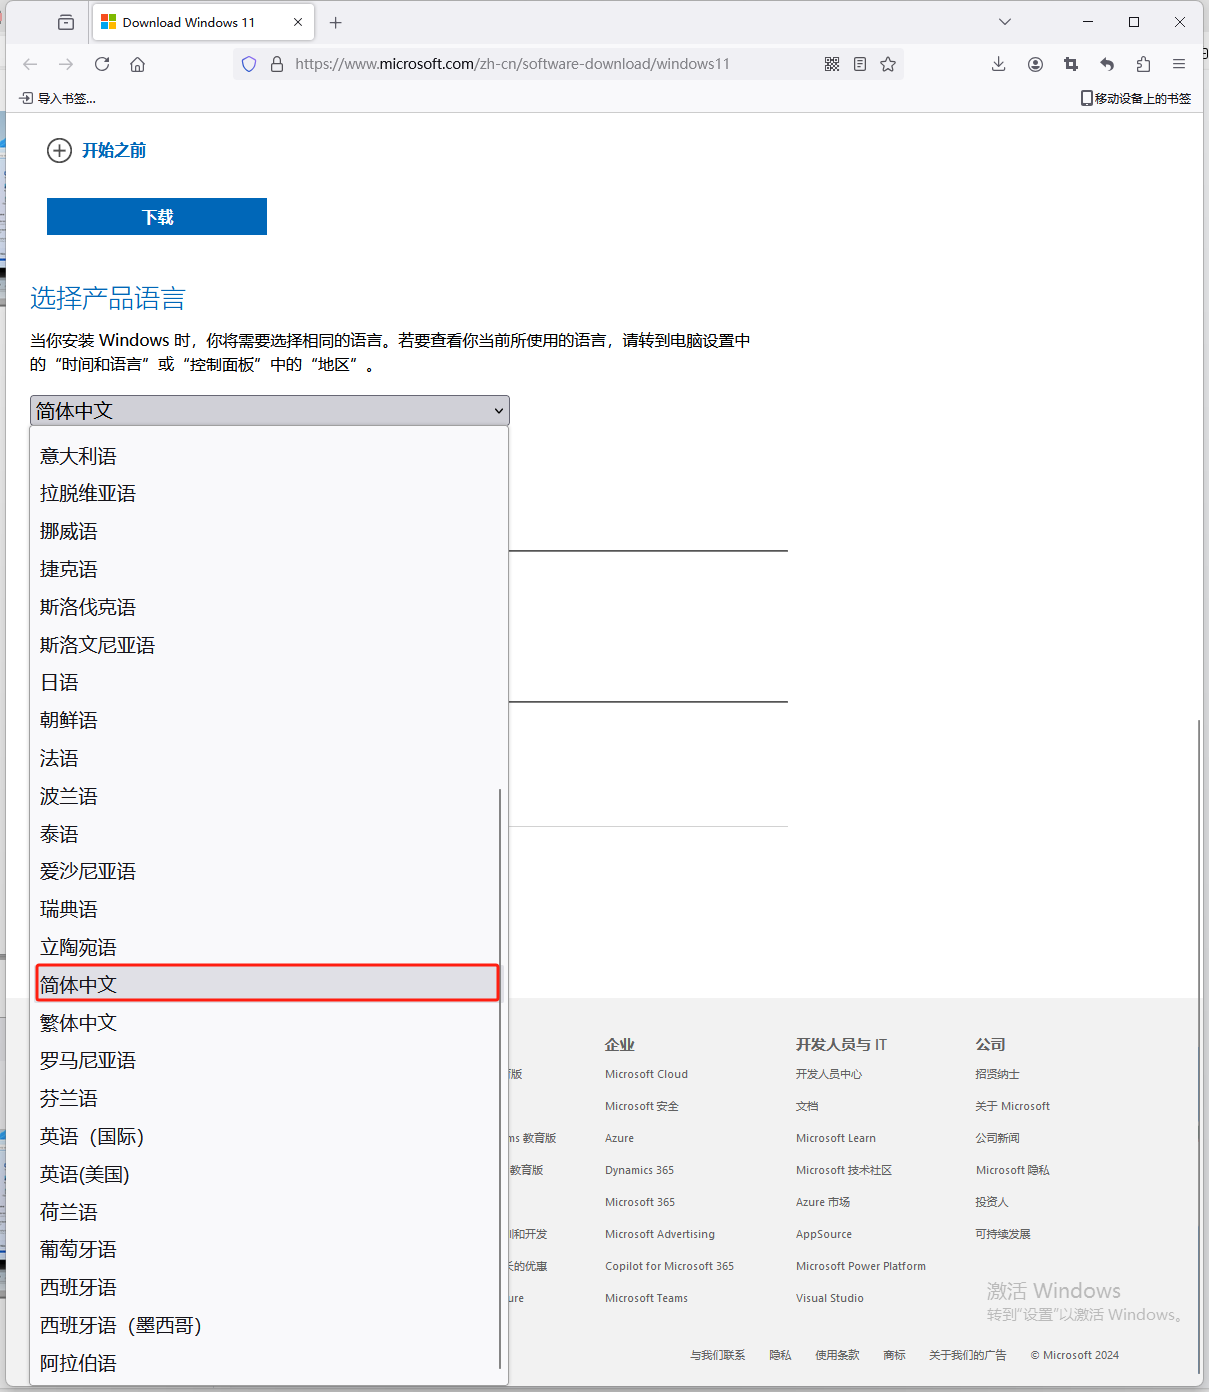Click 导入书签 in bookmarks toolbar
The width and height of the screenshot is (1209, 1392).
tap(58, 98)
